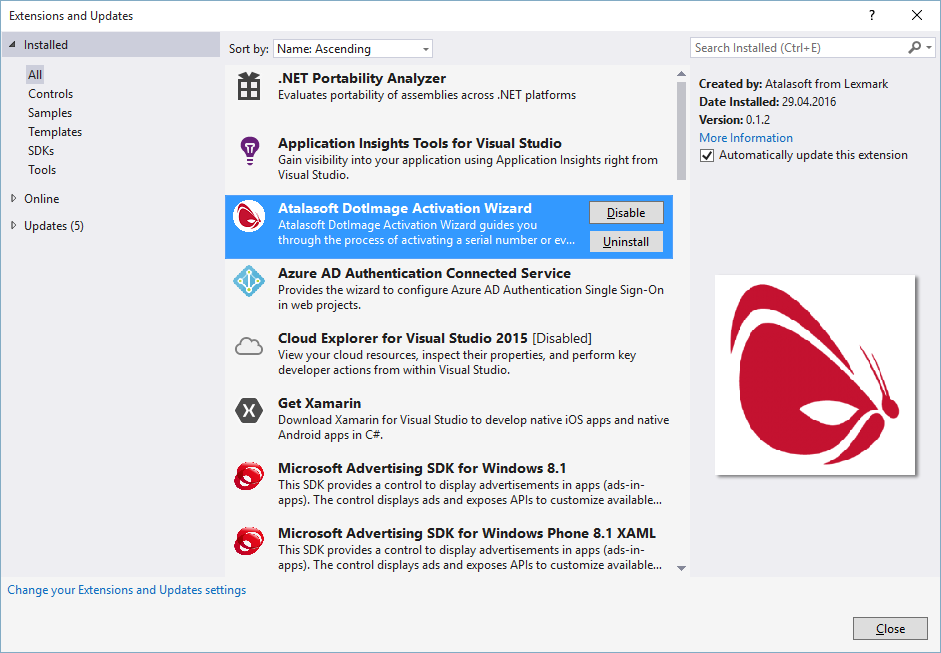Select the Templates category
The height and width of the screenshot is (653, 941).
(x=55, y=132)
